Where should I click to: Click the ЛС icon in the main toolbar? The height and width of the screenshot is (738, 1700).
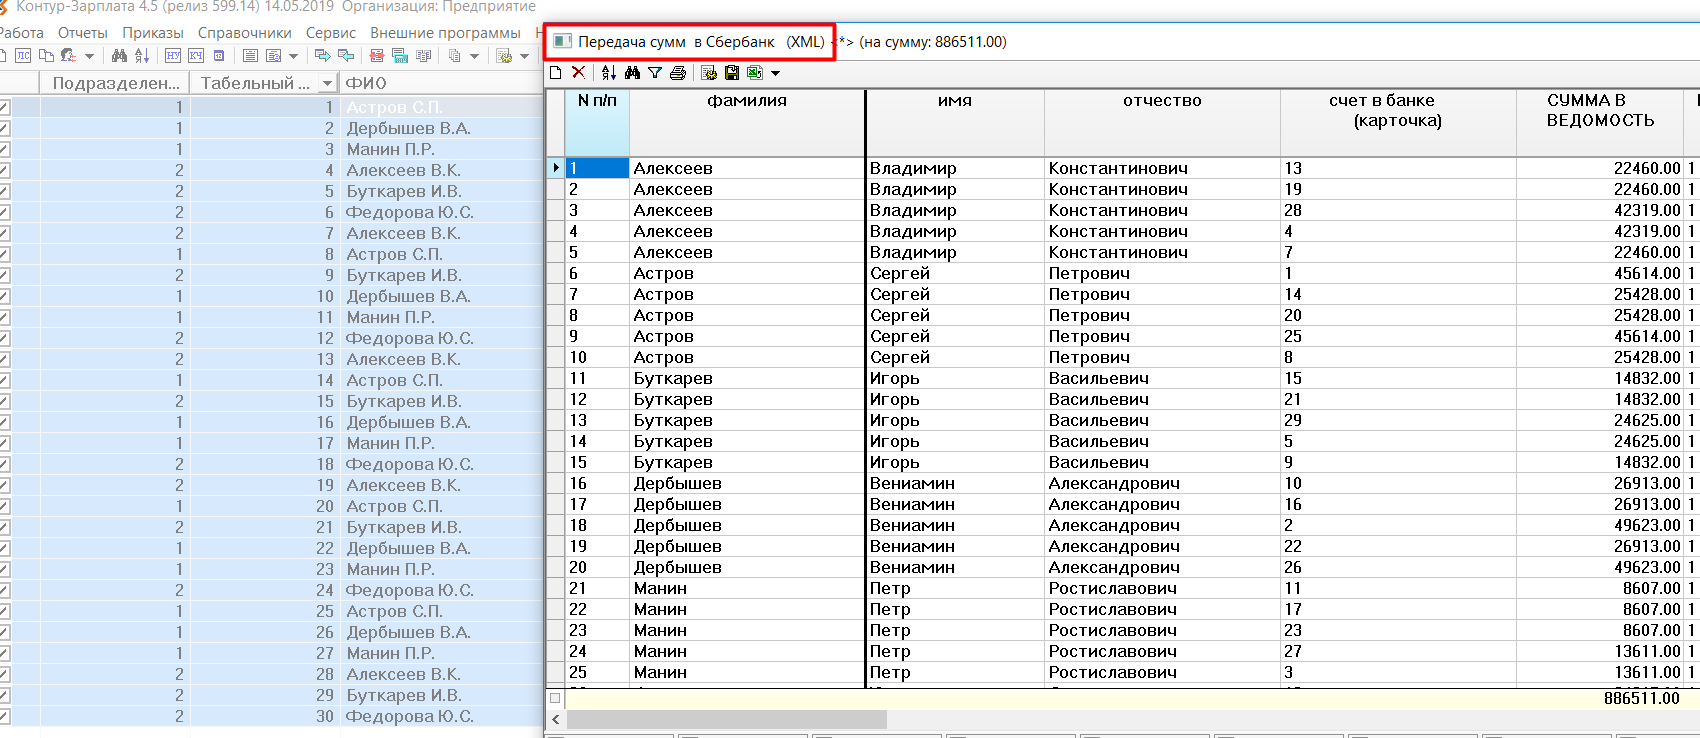click(x=23, y=55)
